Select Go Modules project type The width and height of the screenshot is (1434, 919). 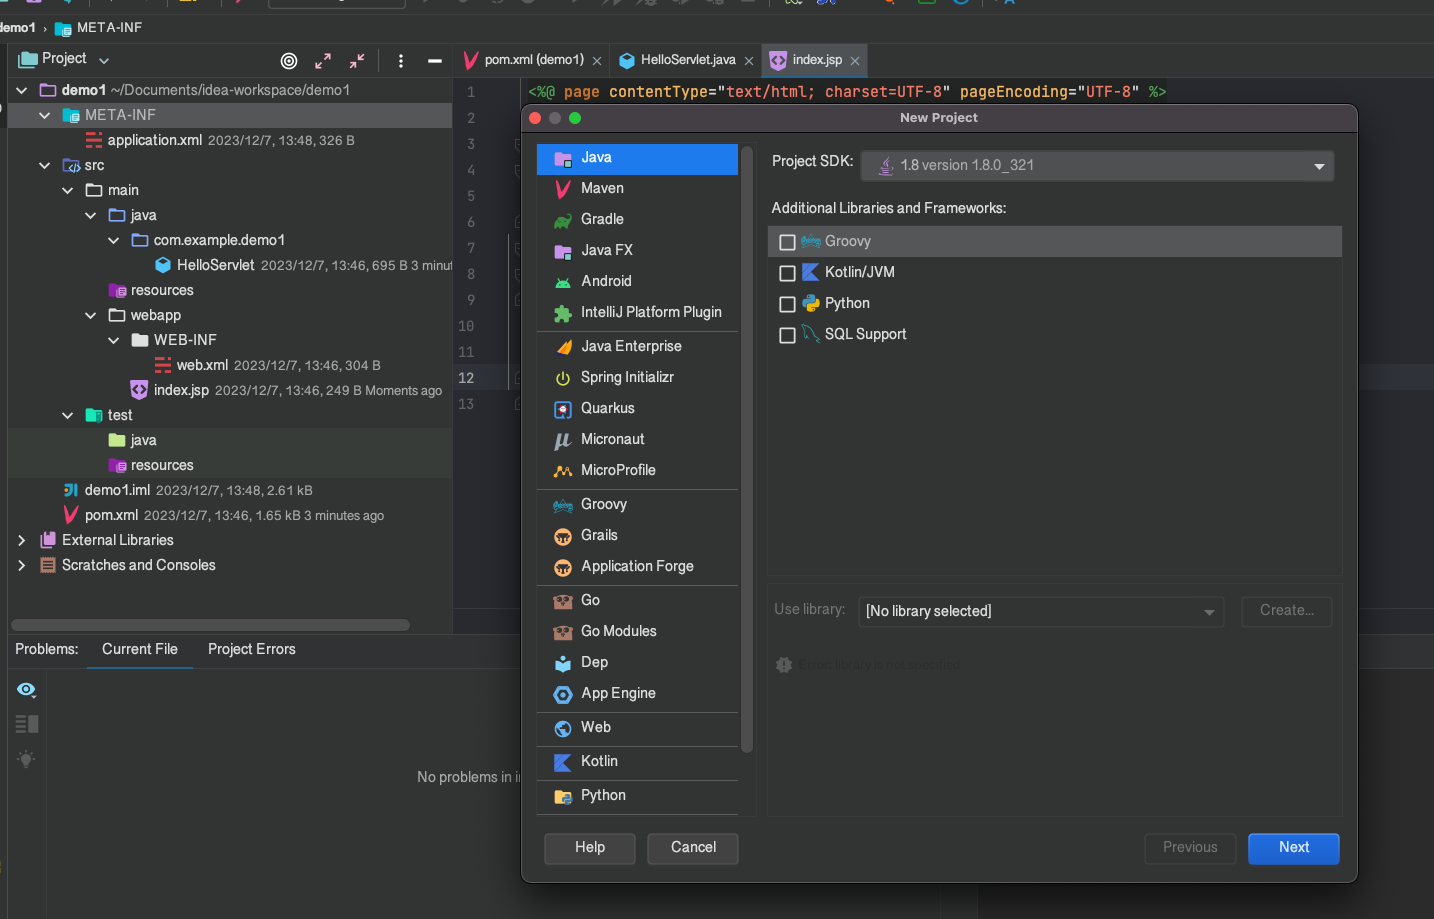click(x=637, y=631)
